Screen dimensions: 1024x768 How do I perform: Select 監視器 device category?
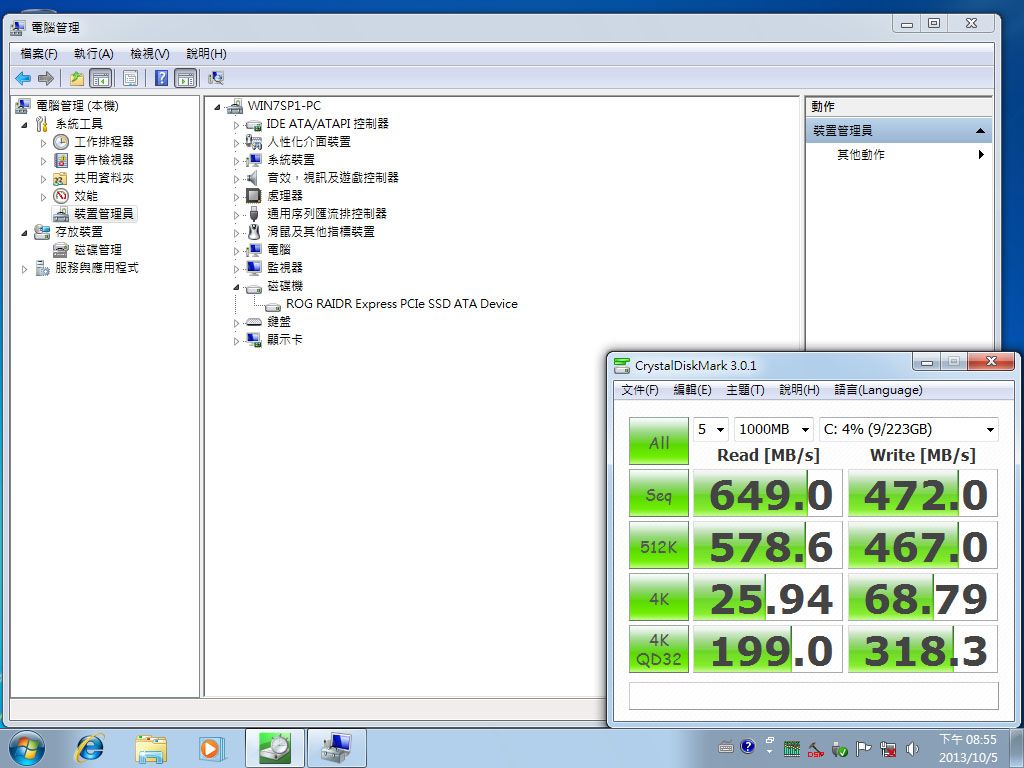point(285,268)
